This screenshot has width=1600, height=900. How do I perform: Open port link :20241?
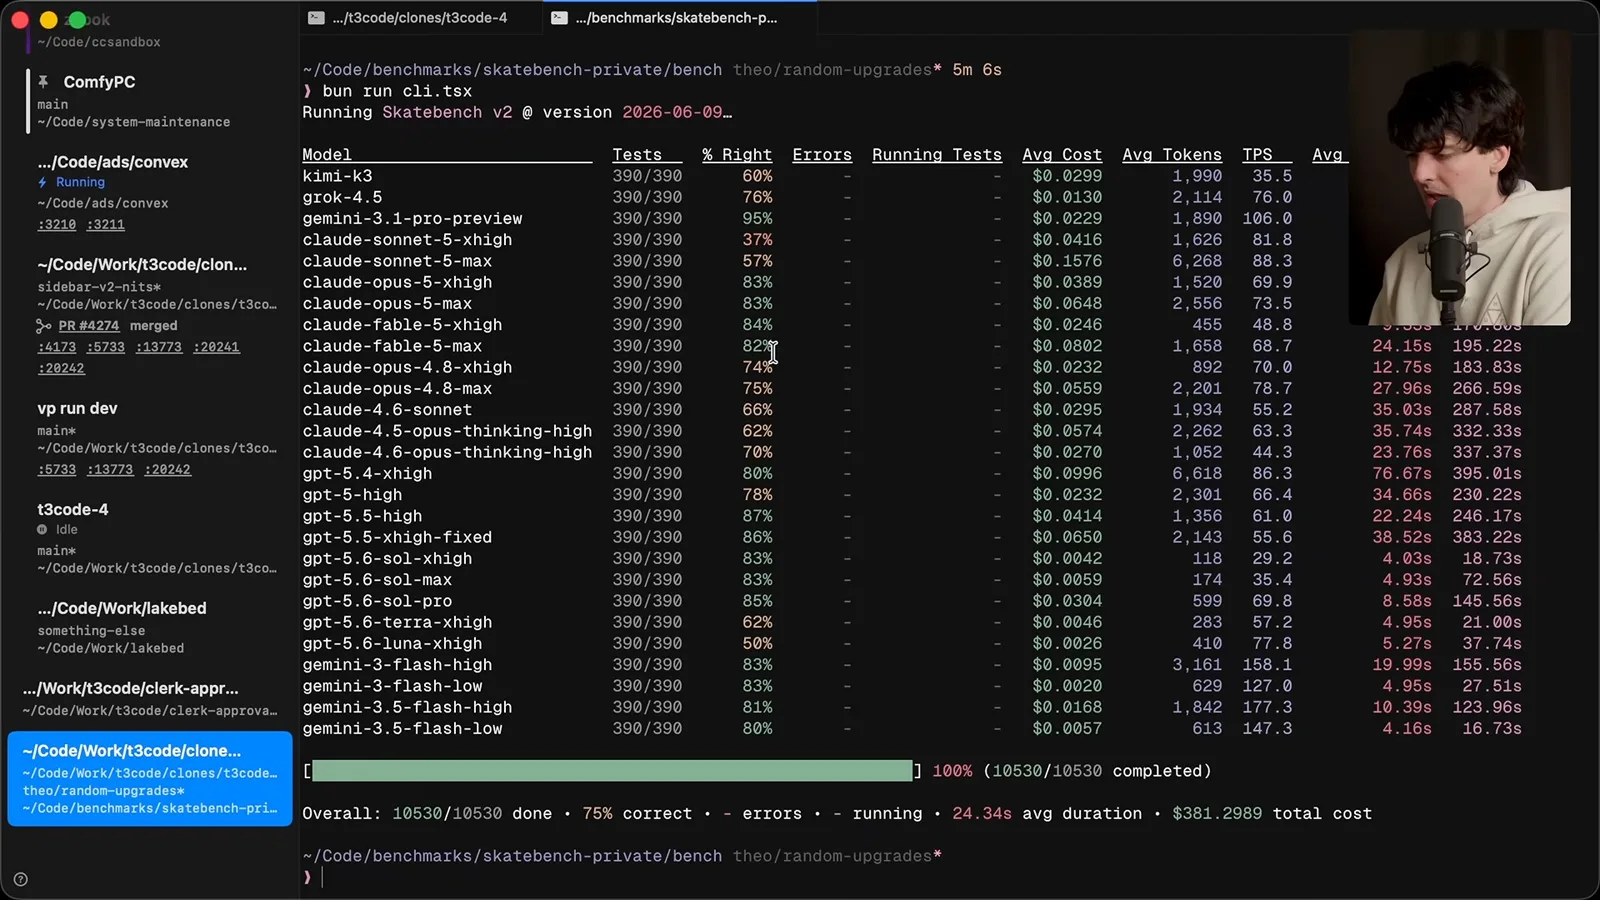click(216, 347)
